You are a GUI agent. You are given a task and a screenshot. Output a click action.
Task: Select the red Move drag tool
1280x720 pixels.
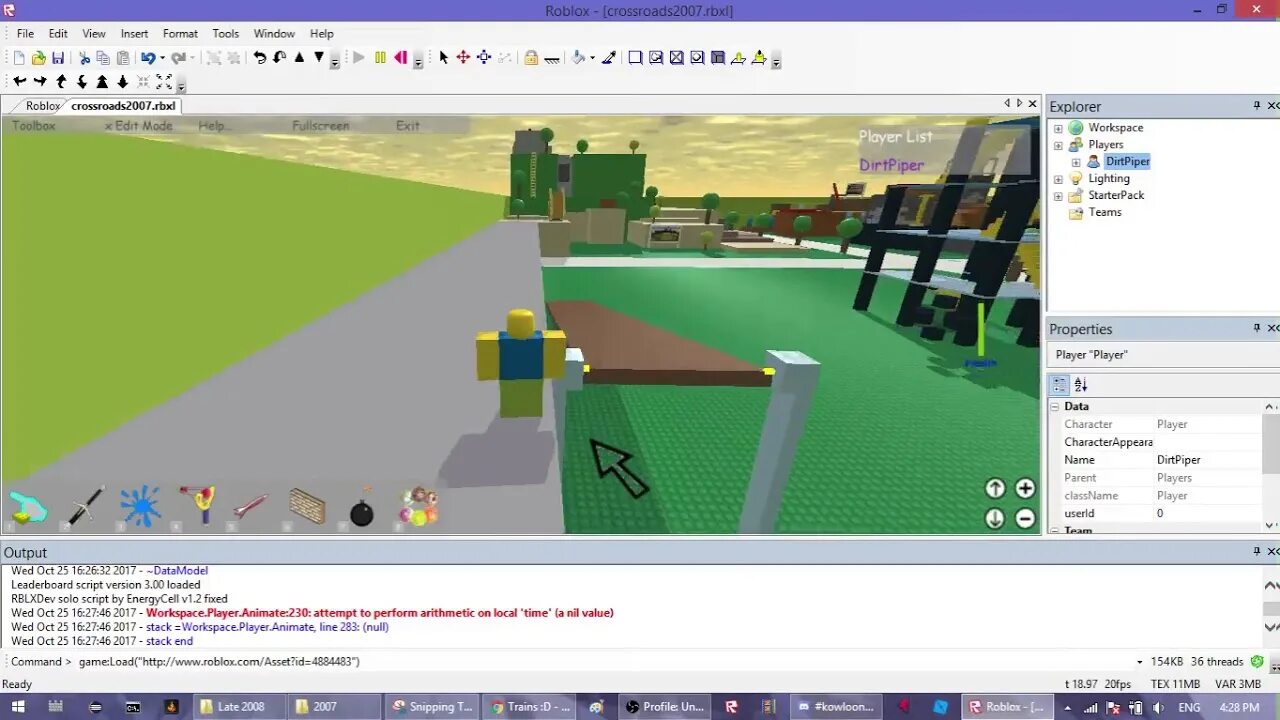coord(463,58)
